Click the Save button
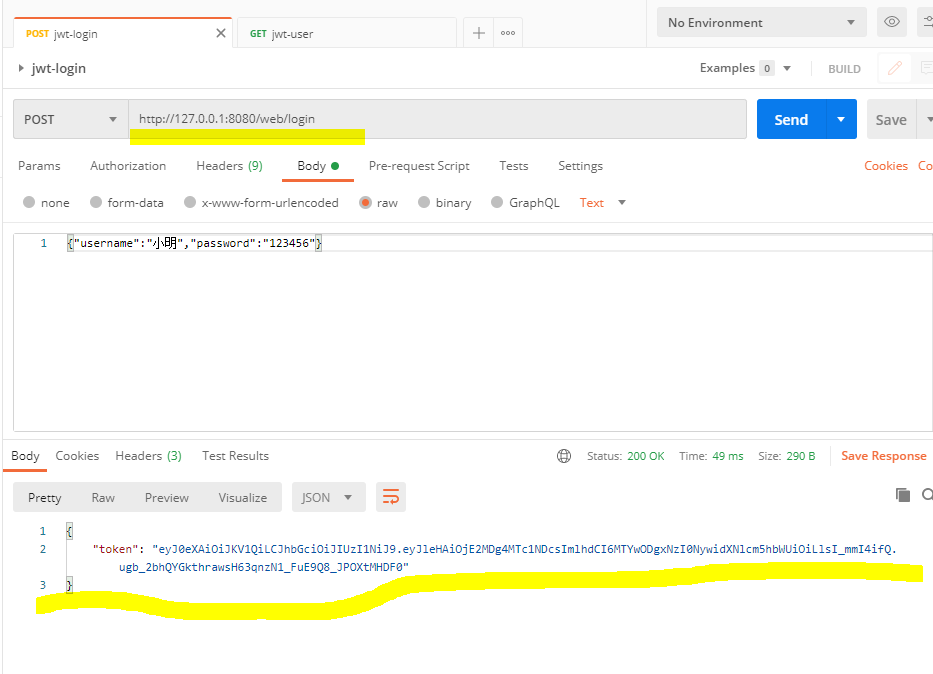 [x=891, y=120]
